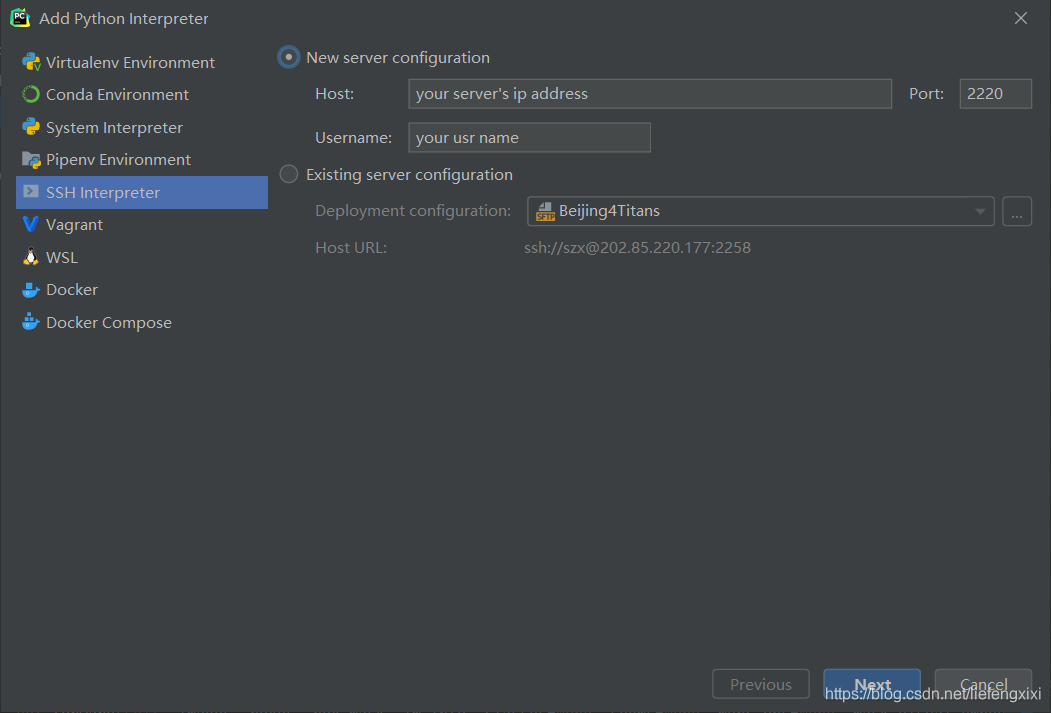Click the System Interpreter python icon
Viewport: 1051px width, 713px height.
(x=31, y=127)
